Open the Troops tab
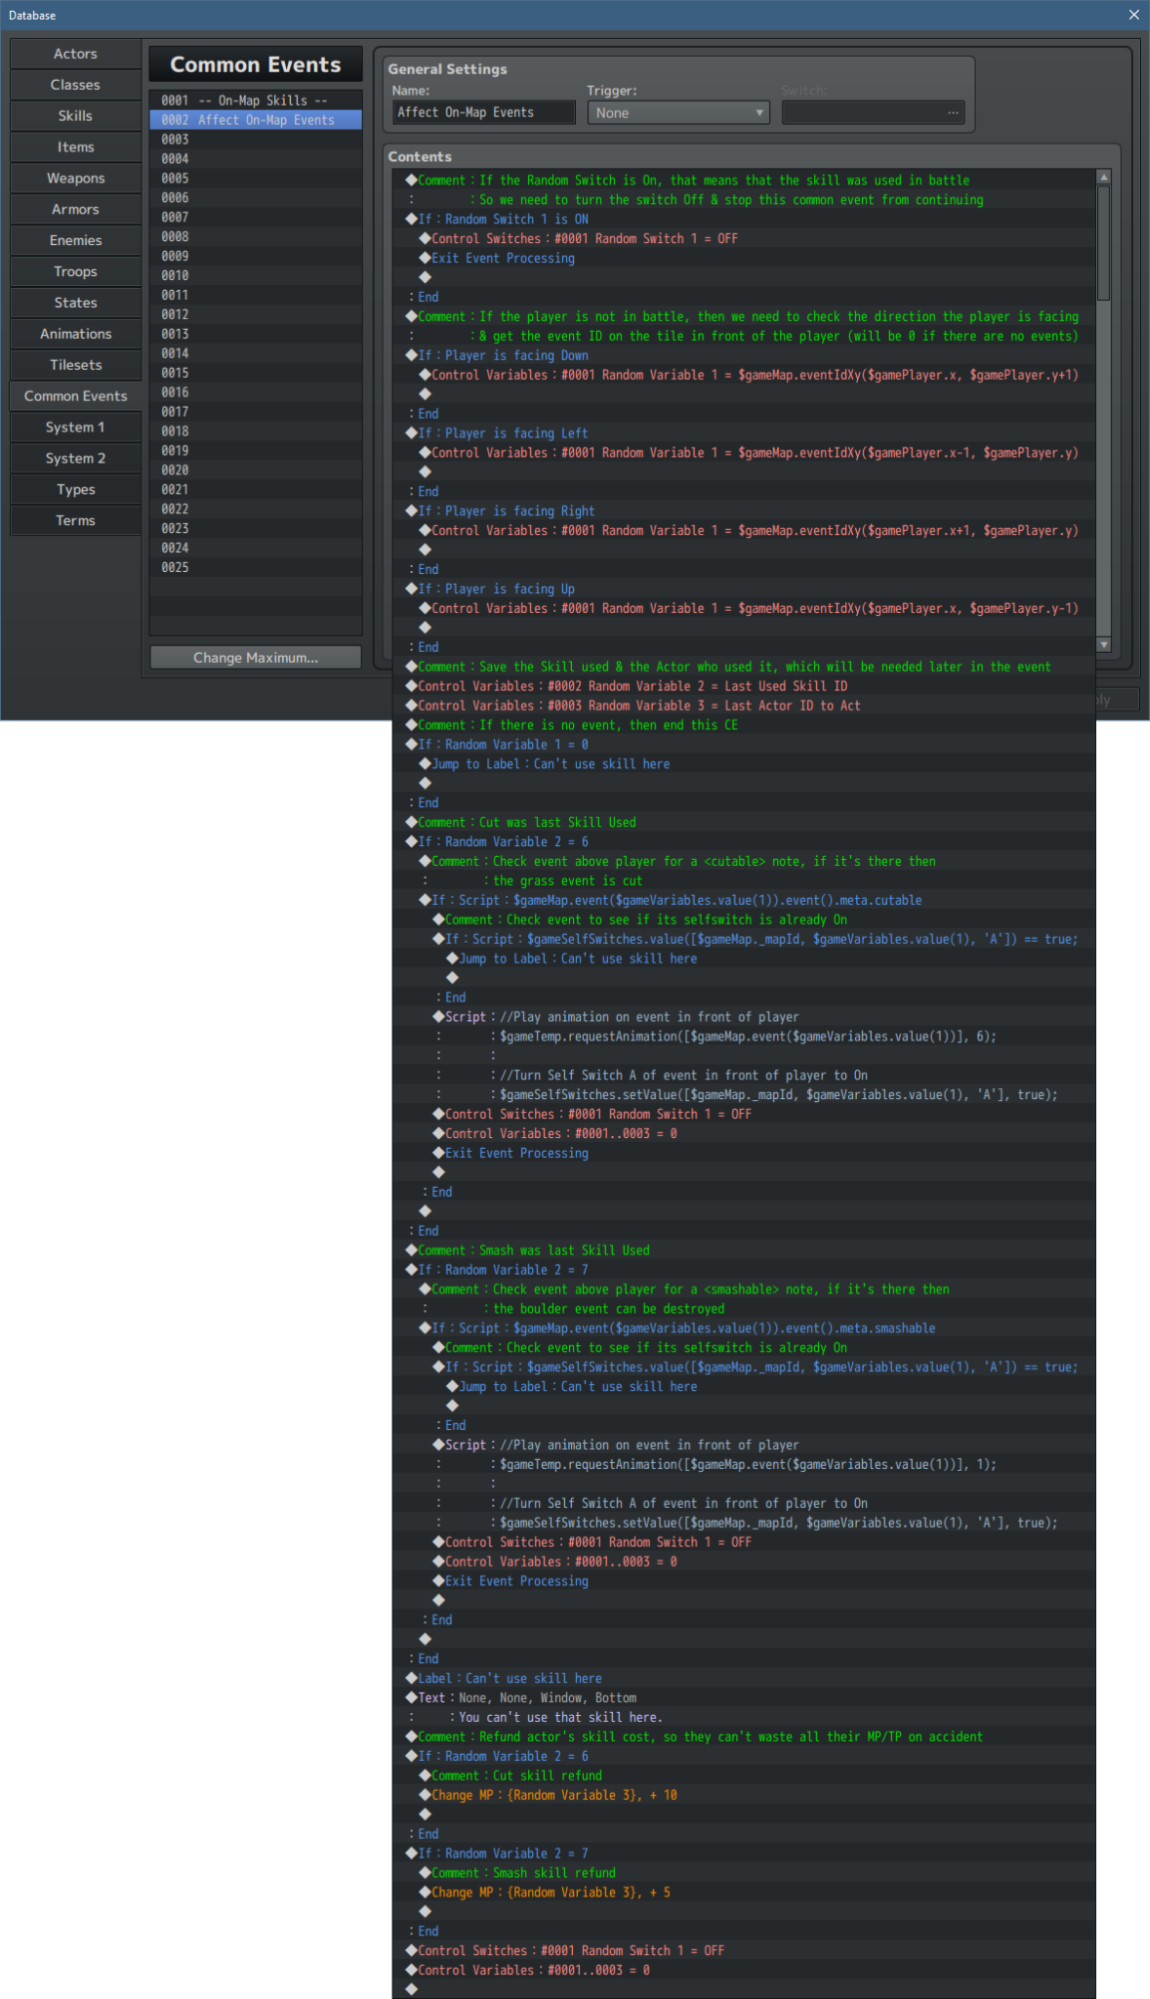This screenshot has height=1999, width=1150. (x=75, y=271)
